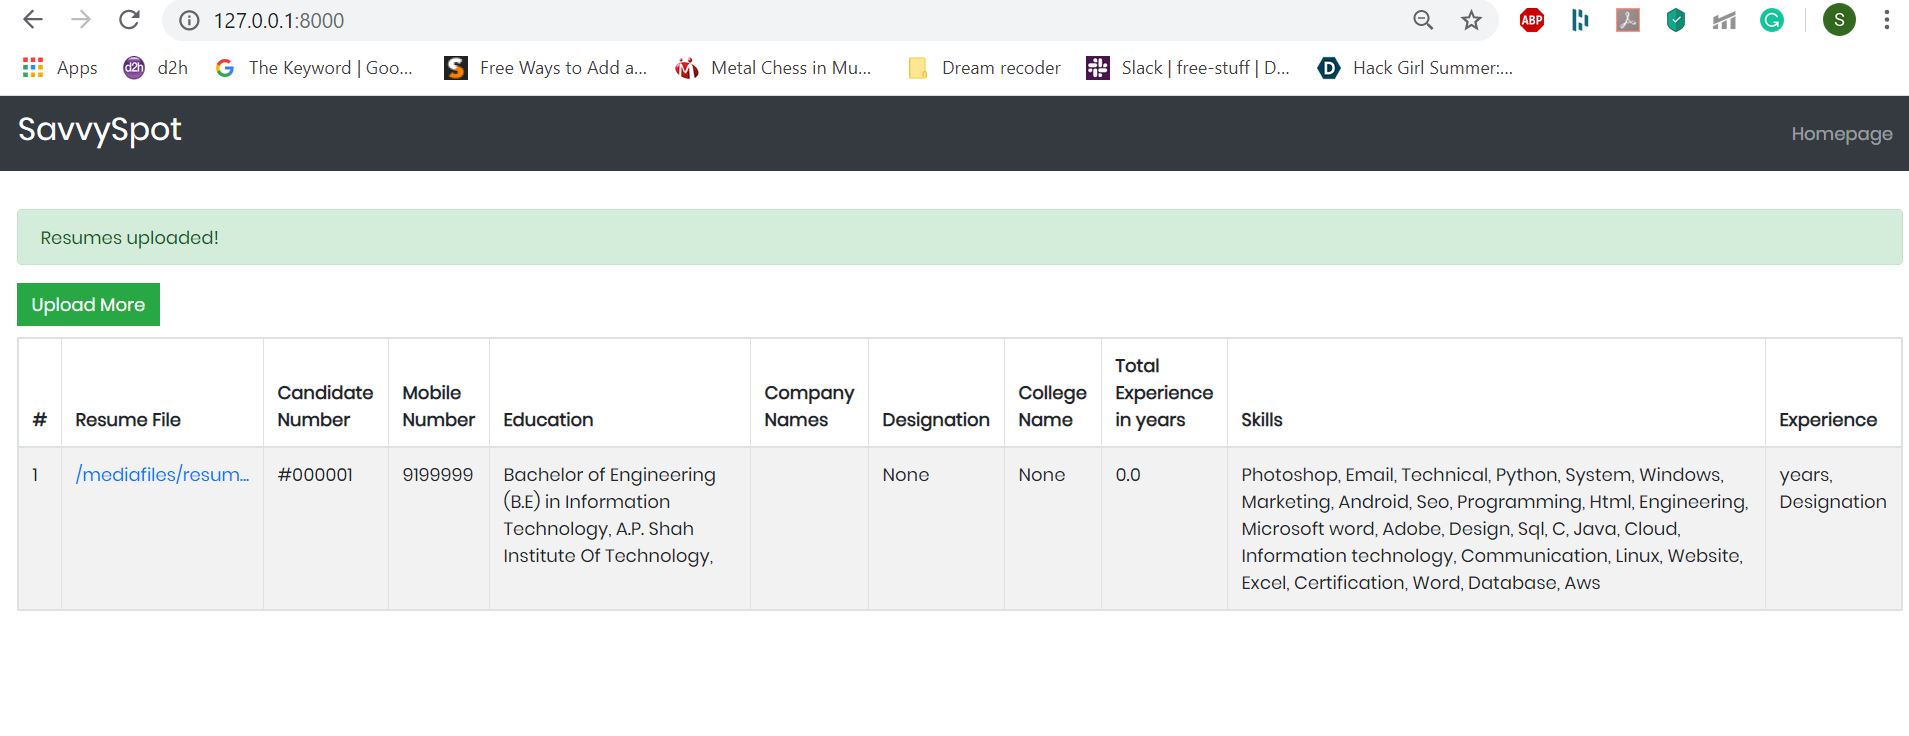Open the /mediafiles/resum... resume file link

pos(162,475)
